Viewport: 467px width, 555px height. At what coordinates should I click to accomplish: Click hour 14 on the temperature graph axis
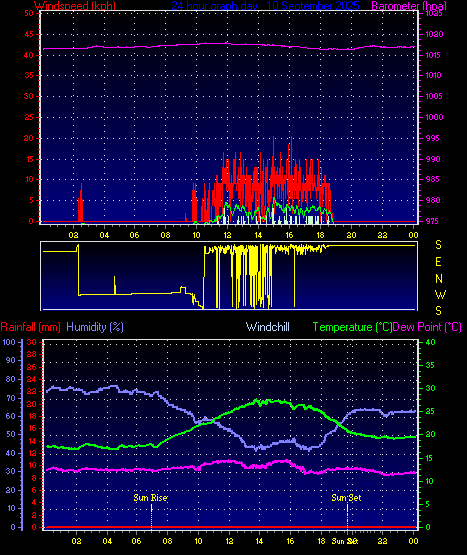[x=260, y=541]
